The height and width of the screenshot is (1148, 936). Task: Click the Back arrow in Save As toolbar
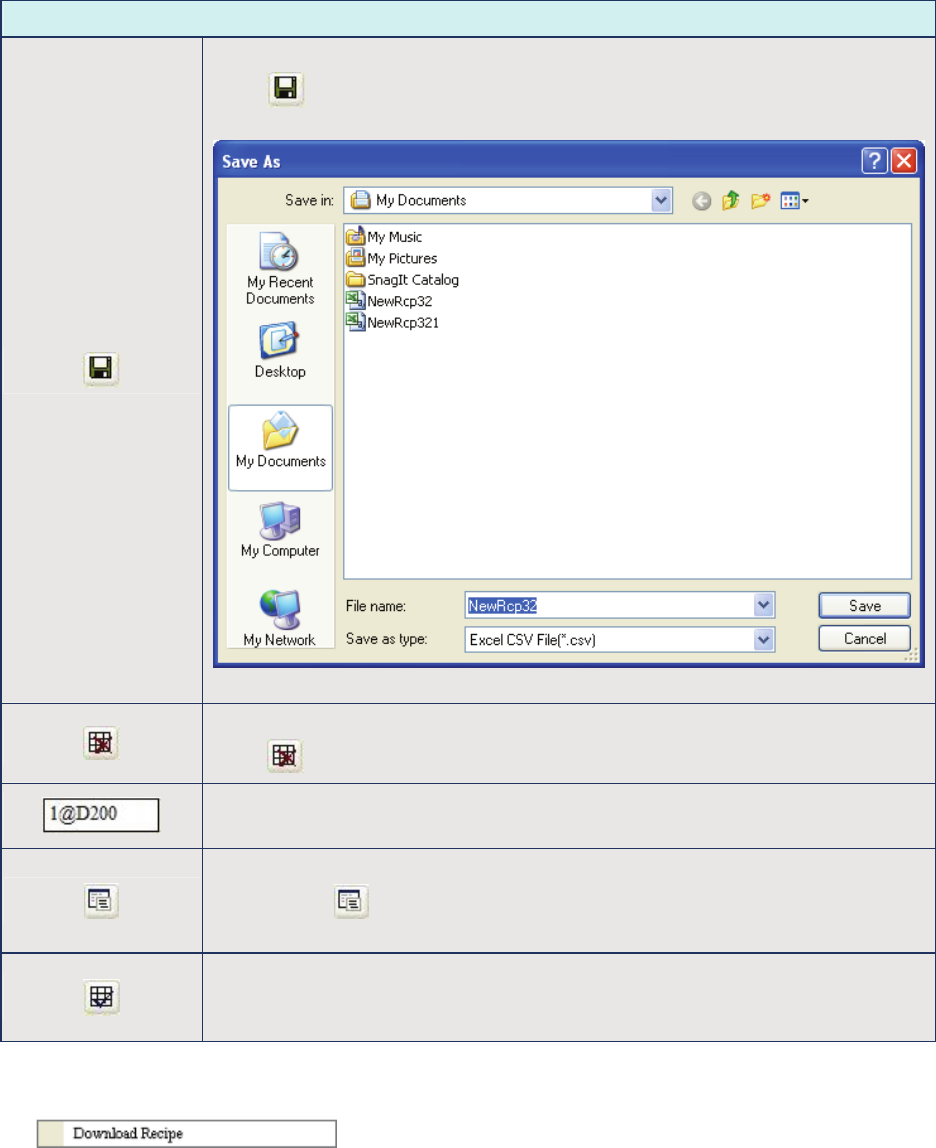(702, 201)
